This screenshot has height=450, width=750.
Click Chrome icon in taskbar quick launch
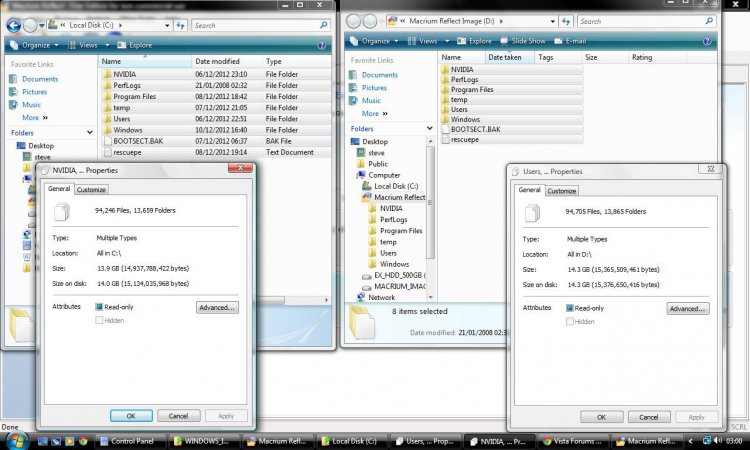tap(83, 441)
